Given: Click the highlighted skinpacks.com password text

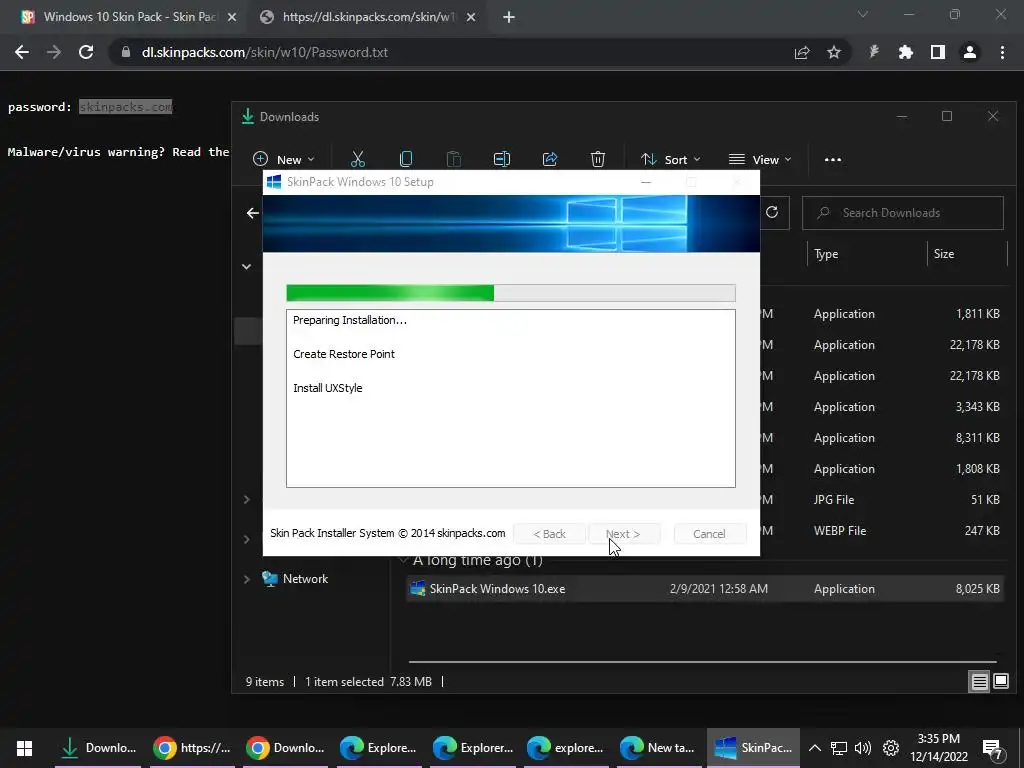Looking at the screenshot, I should click(125, 106).
